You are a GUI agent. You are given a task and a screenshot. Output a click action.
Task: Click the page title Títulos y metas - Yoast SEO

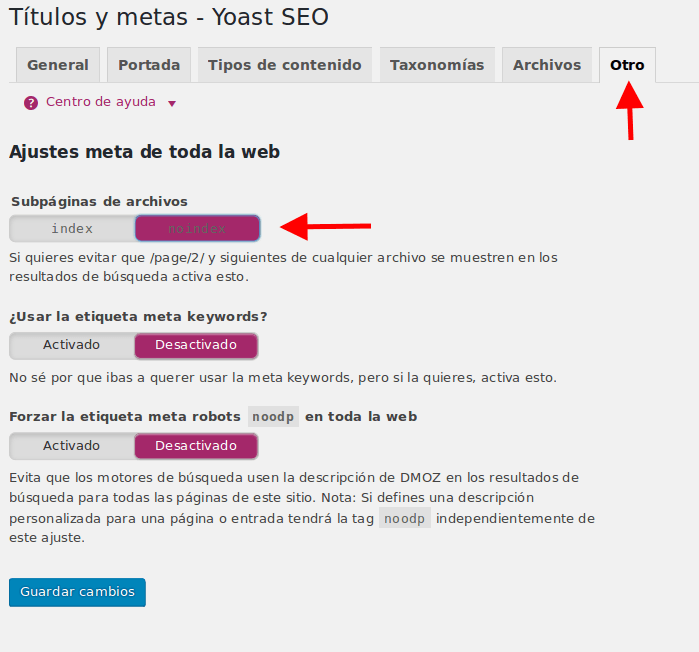(x=169, y=17)
